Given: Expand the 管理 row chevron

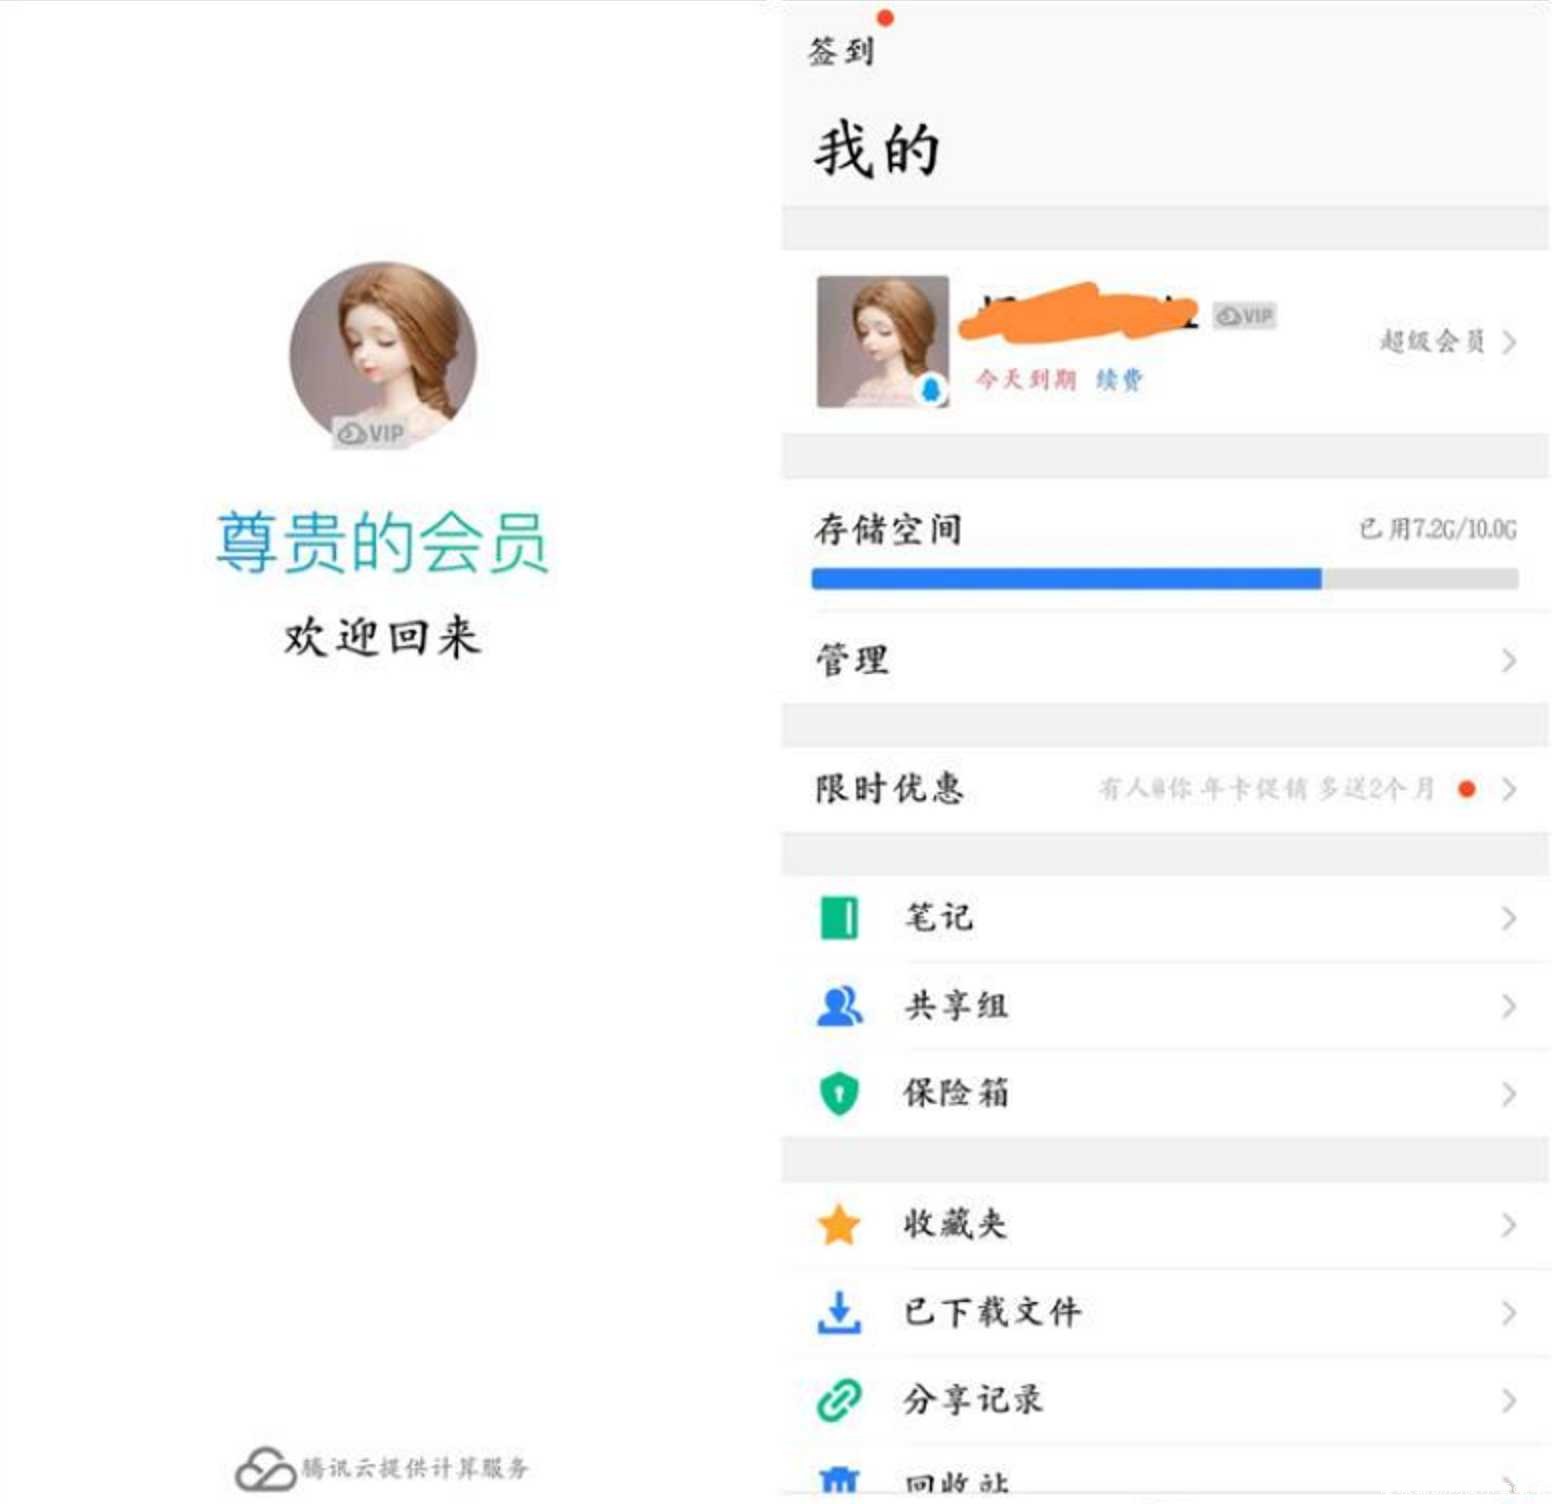Looking at the screenshot, I should pos(1509,660).
